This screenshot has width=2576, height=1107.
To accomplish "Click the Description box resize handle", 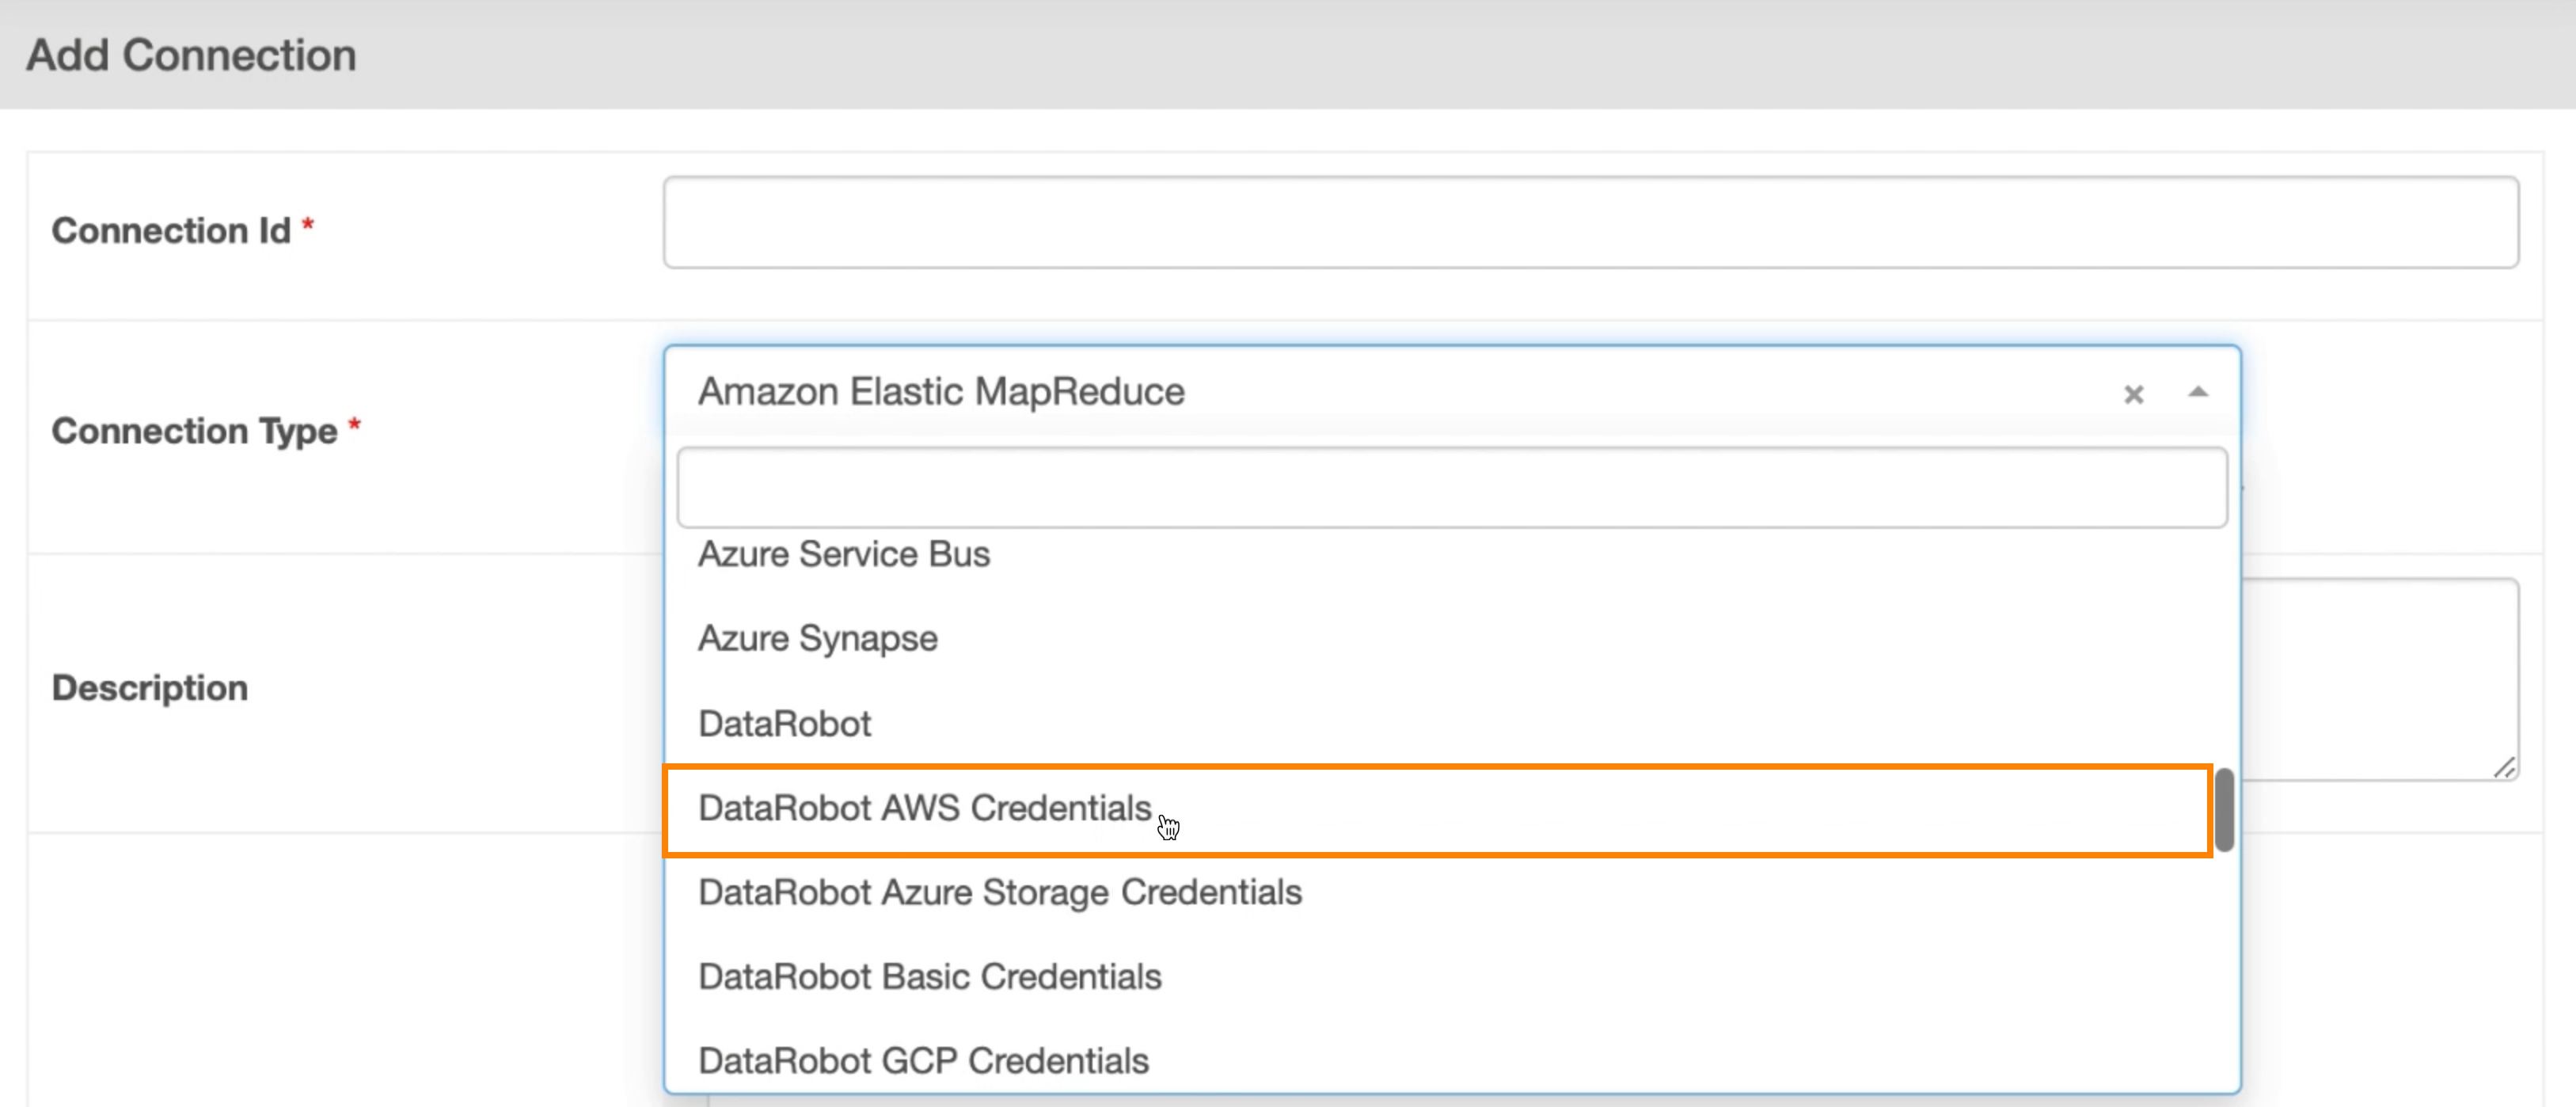I will click(x=2504, y=768).
